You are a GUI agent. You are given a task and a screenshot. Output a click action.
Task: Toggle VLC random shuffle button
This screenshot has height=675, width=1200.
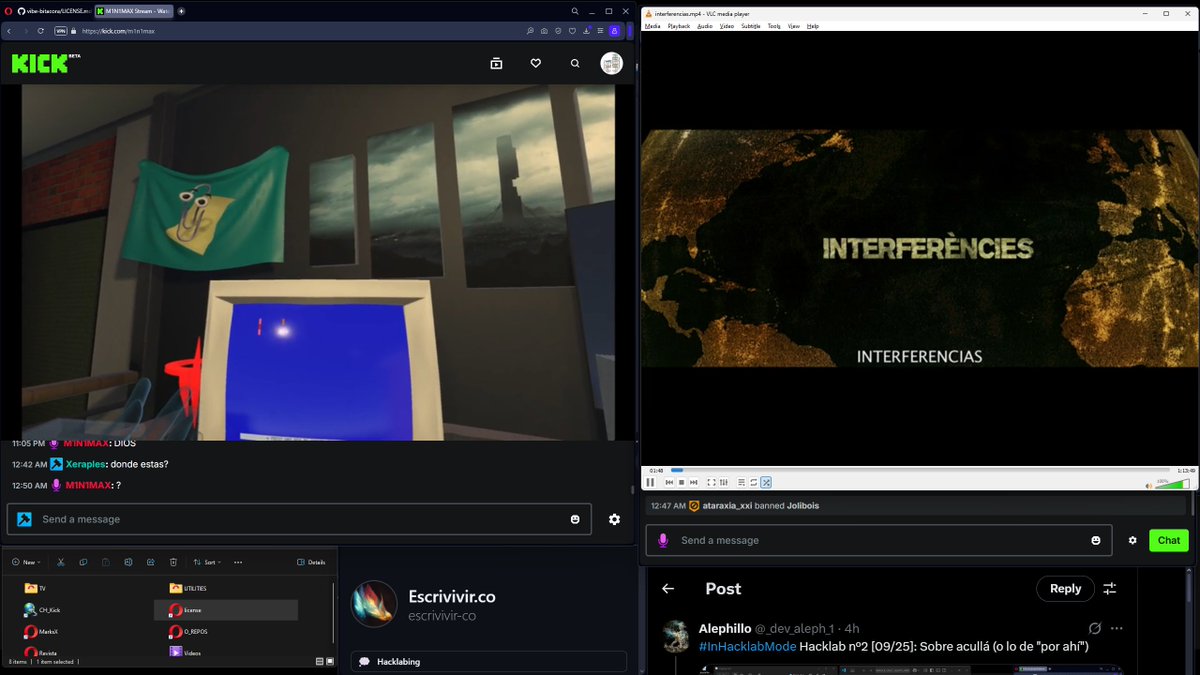(766, 482)
